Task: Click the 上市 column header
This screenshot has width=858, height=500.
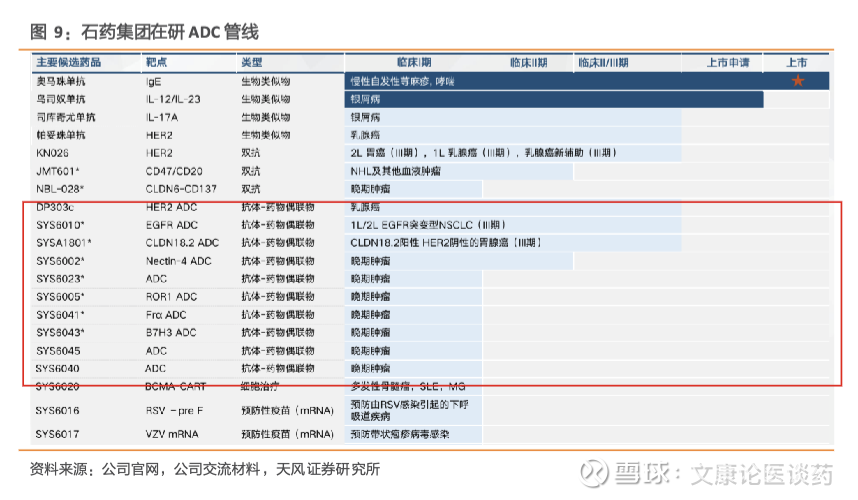Action: click(797, 62)
